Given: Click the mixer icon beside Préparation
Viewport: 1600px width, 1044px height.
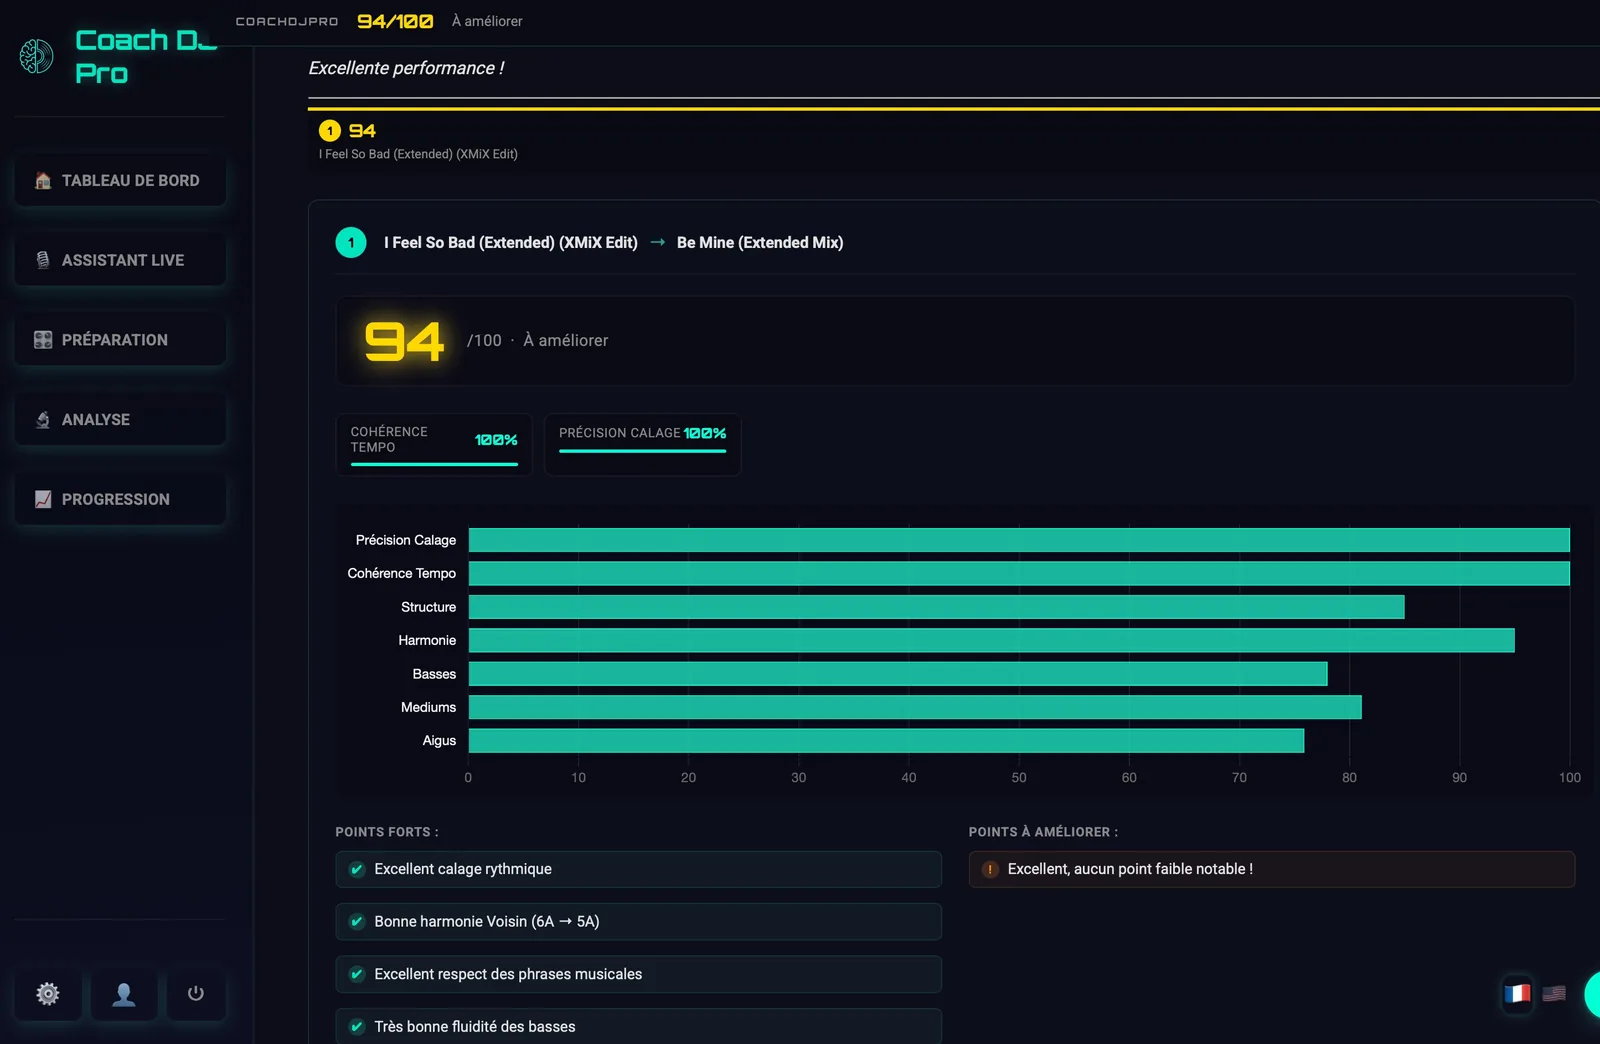Looking at the screenshot, I should (43, 340).
